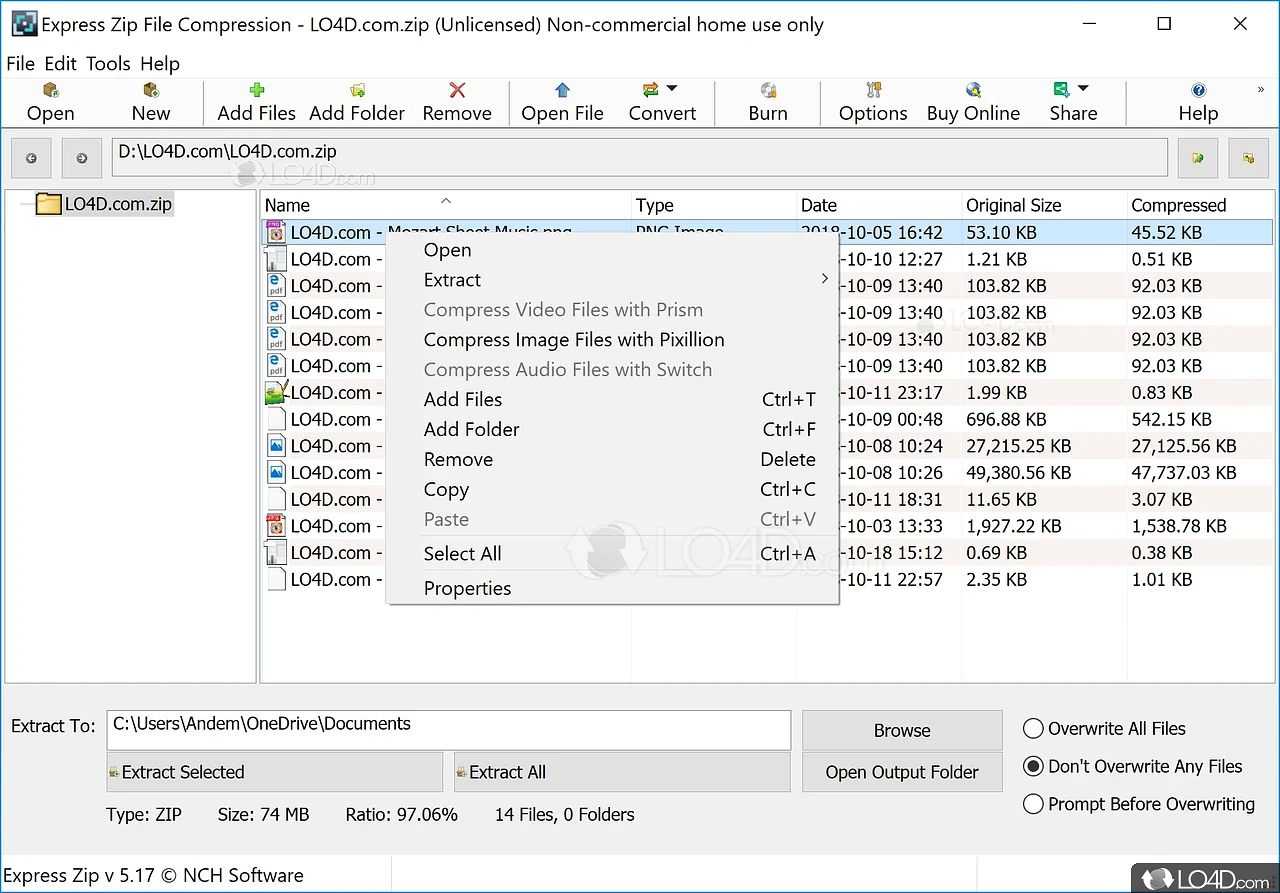Image resolution: width=1280 pixels, height=893 pixels.
Task: Open the Convert dropdown arrow
Action: 672,89
